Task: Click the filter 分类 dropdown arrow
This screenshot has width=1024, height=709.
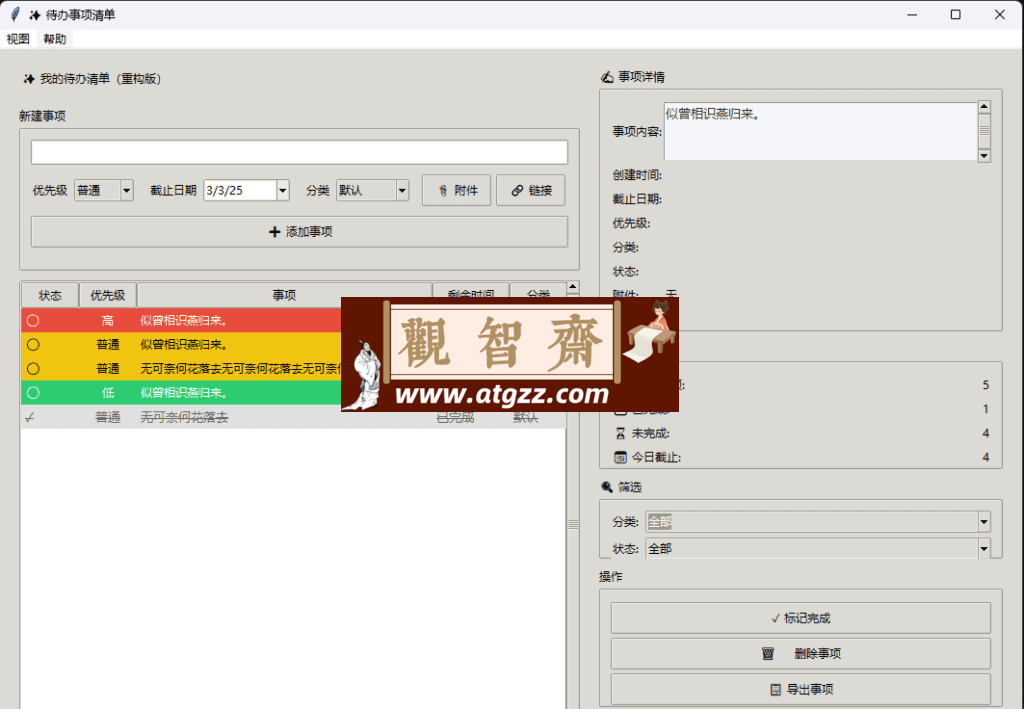Action: 984,522
